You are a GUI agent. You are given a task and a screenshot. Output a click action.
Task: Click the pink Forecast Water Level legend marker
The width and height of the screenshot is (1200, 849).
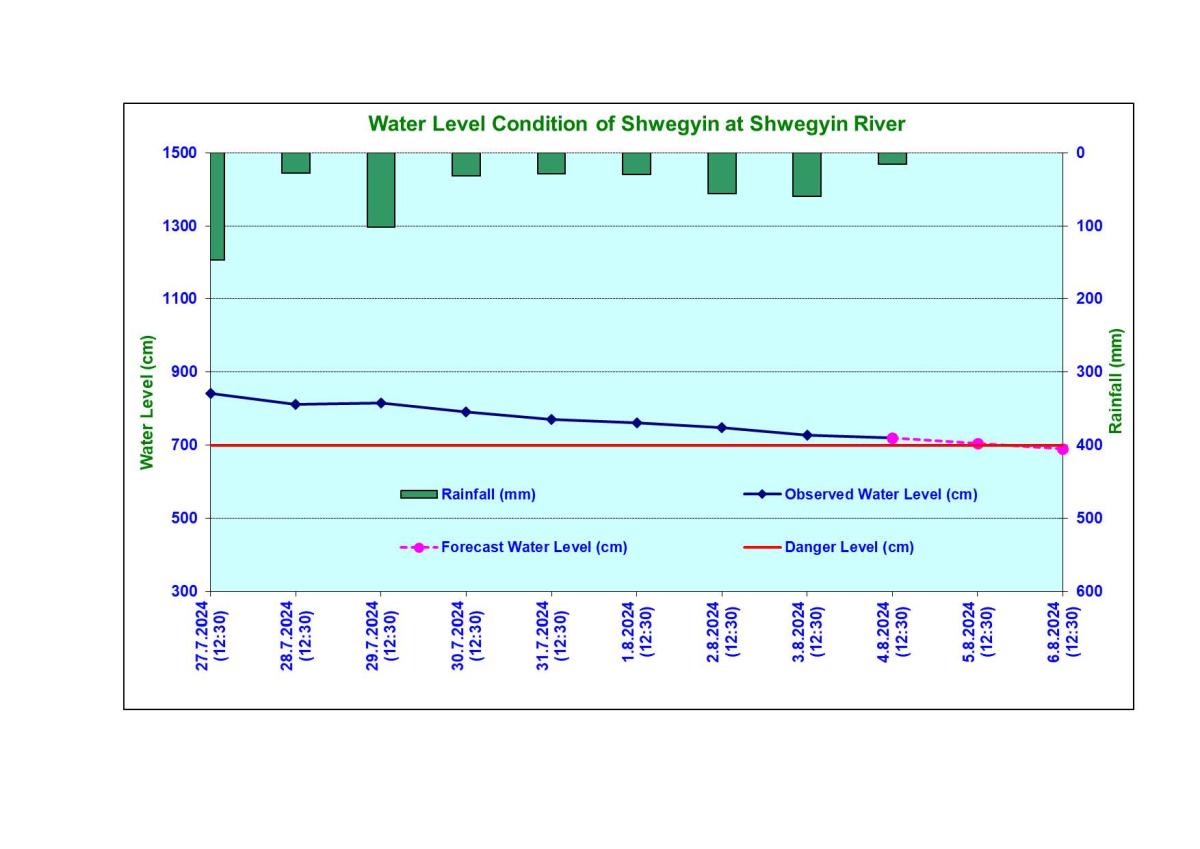point(419,547)
